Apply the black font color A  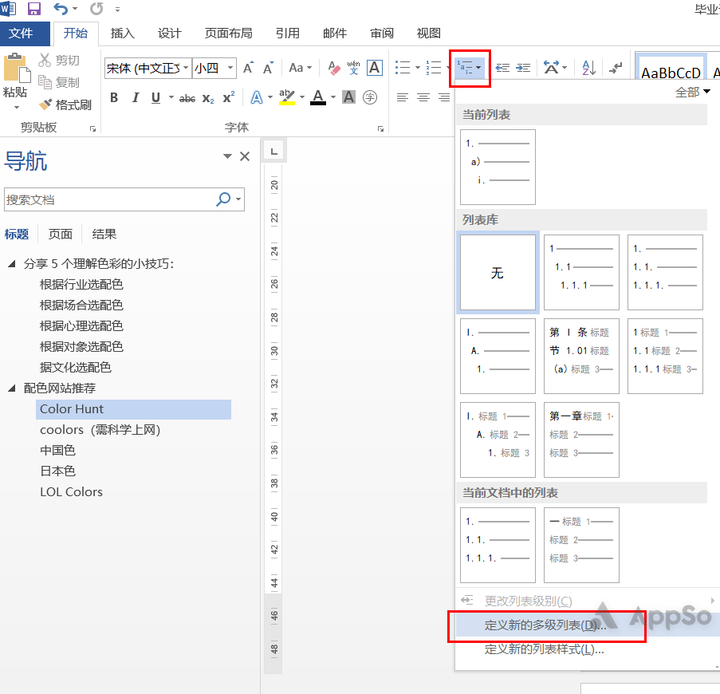(x=318, y=97)
